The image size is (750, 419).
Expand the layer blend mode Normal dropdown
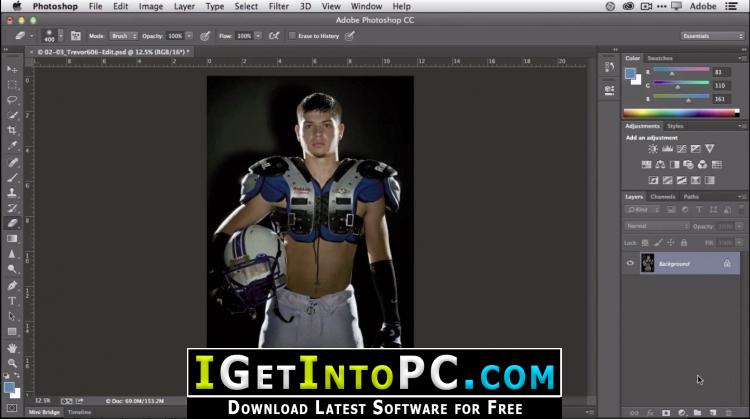657,226
